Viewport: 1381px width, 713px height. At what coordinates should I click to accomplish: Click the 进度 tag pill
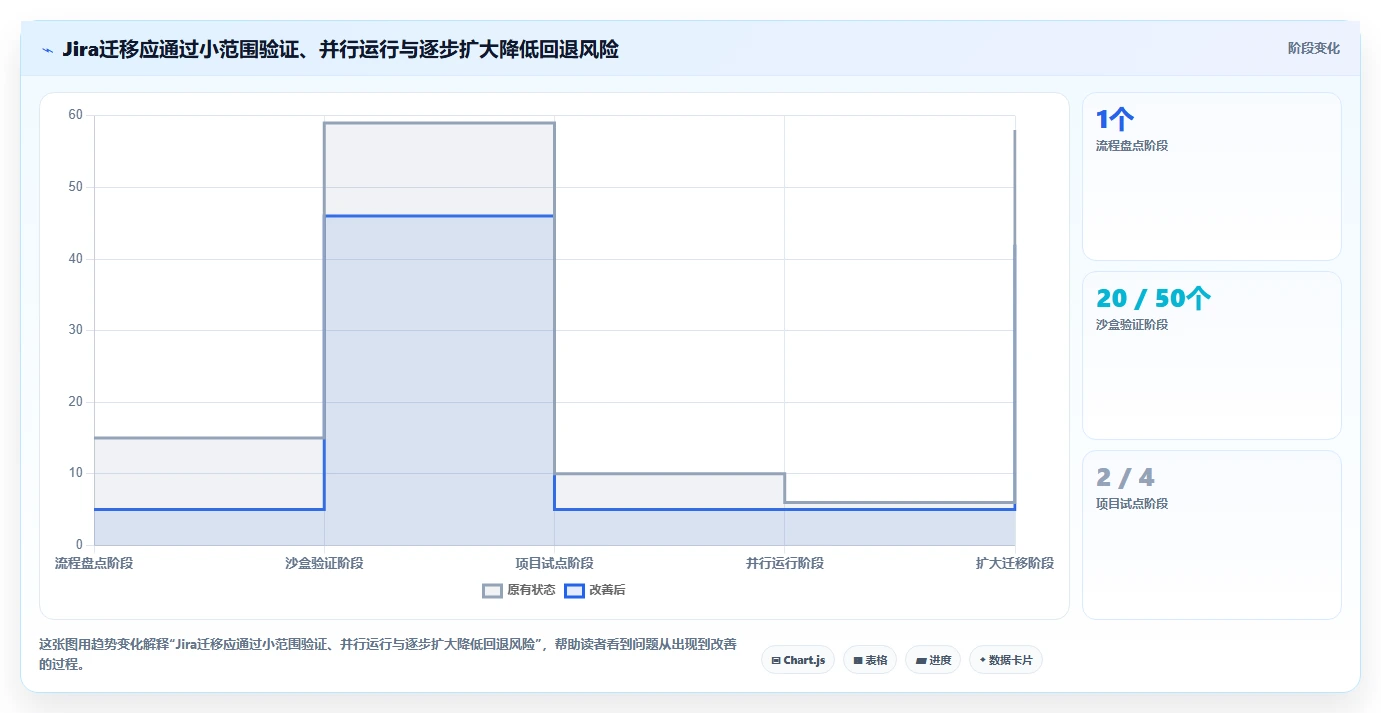[933, 660]
